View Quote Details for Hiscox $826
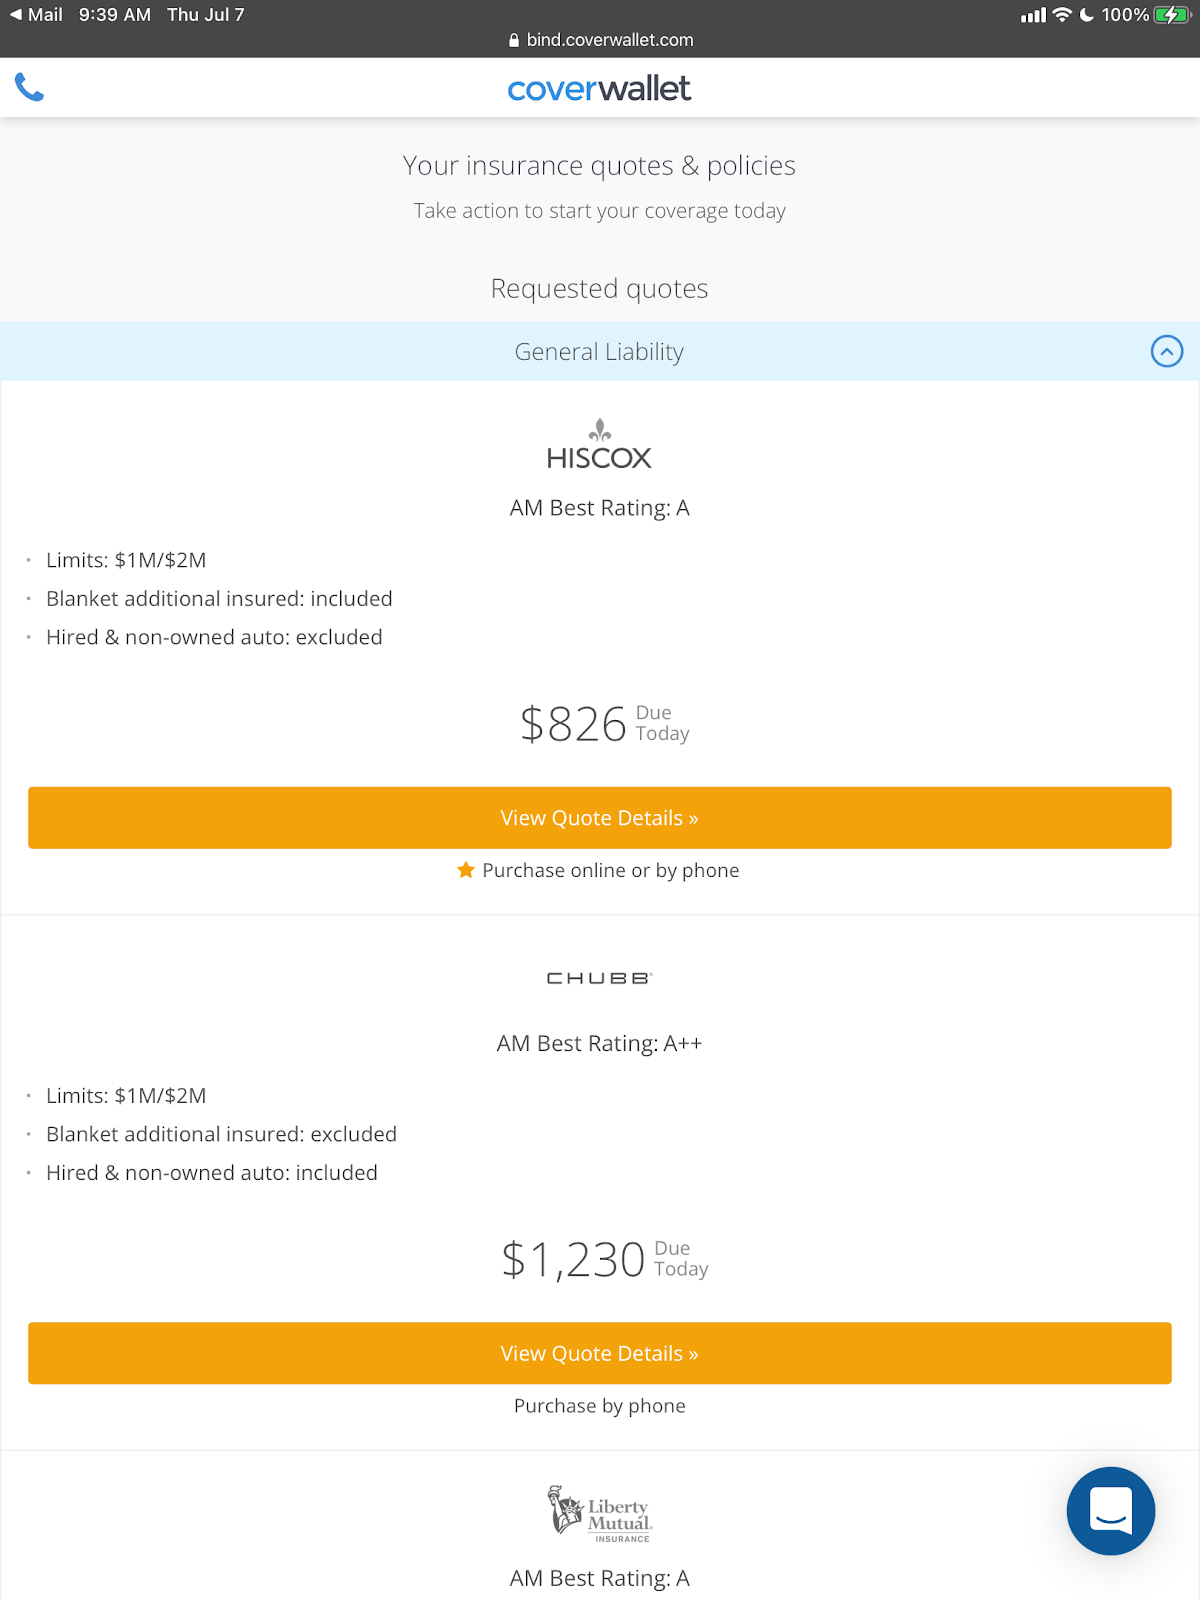 [599, 818]
